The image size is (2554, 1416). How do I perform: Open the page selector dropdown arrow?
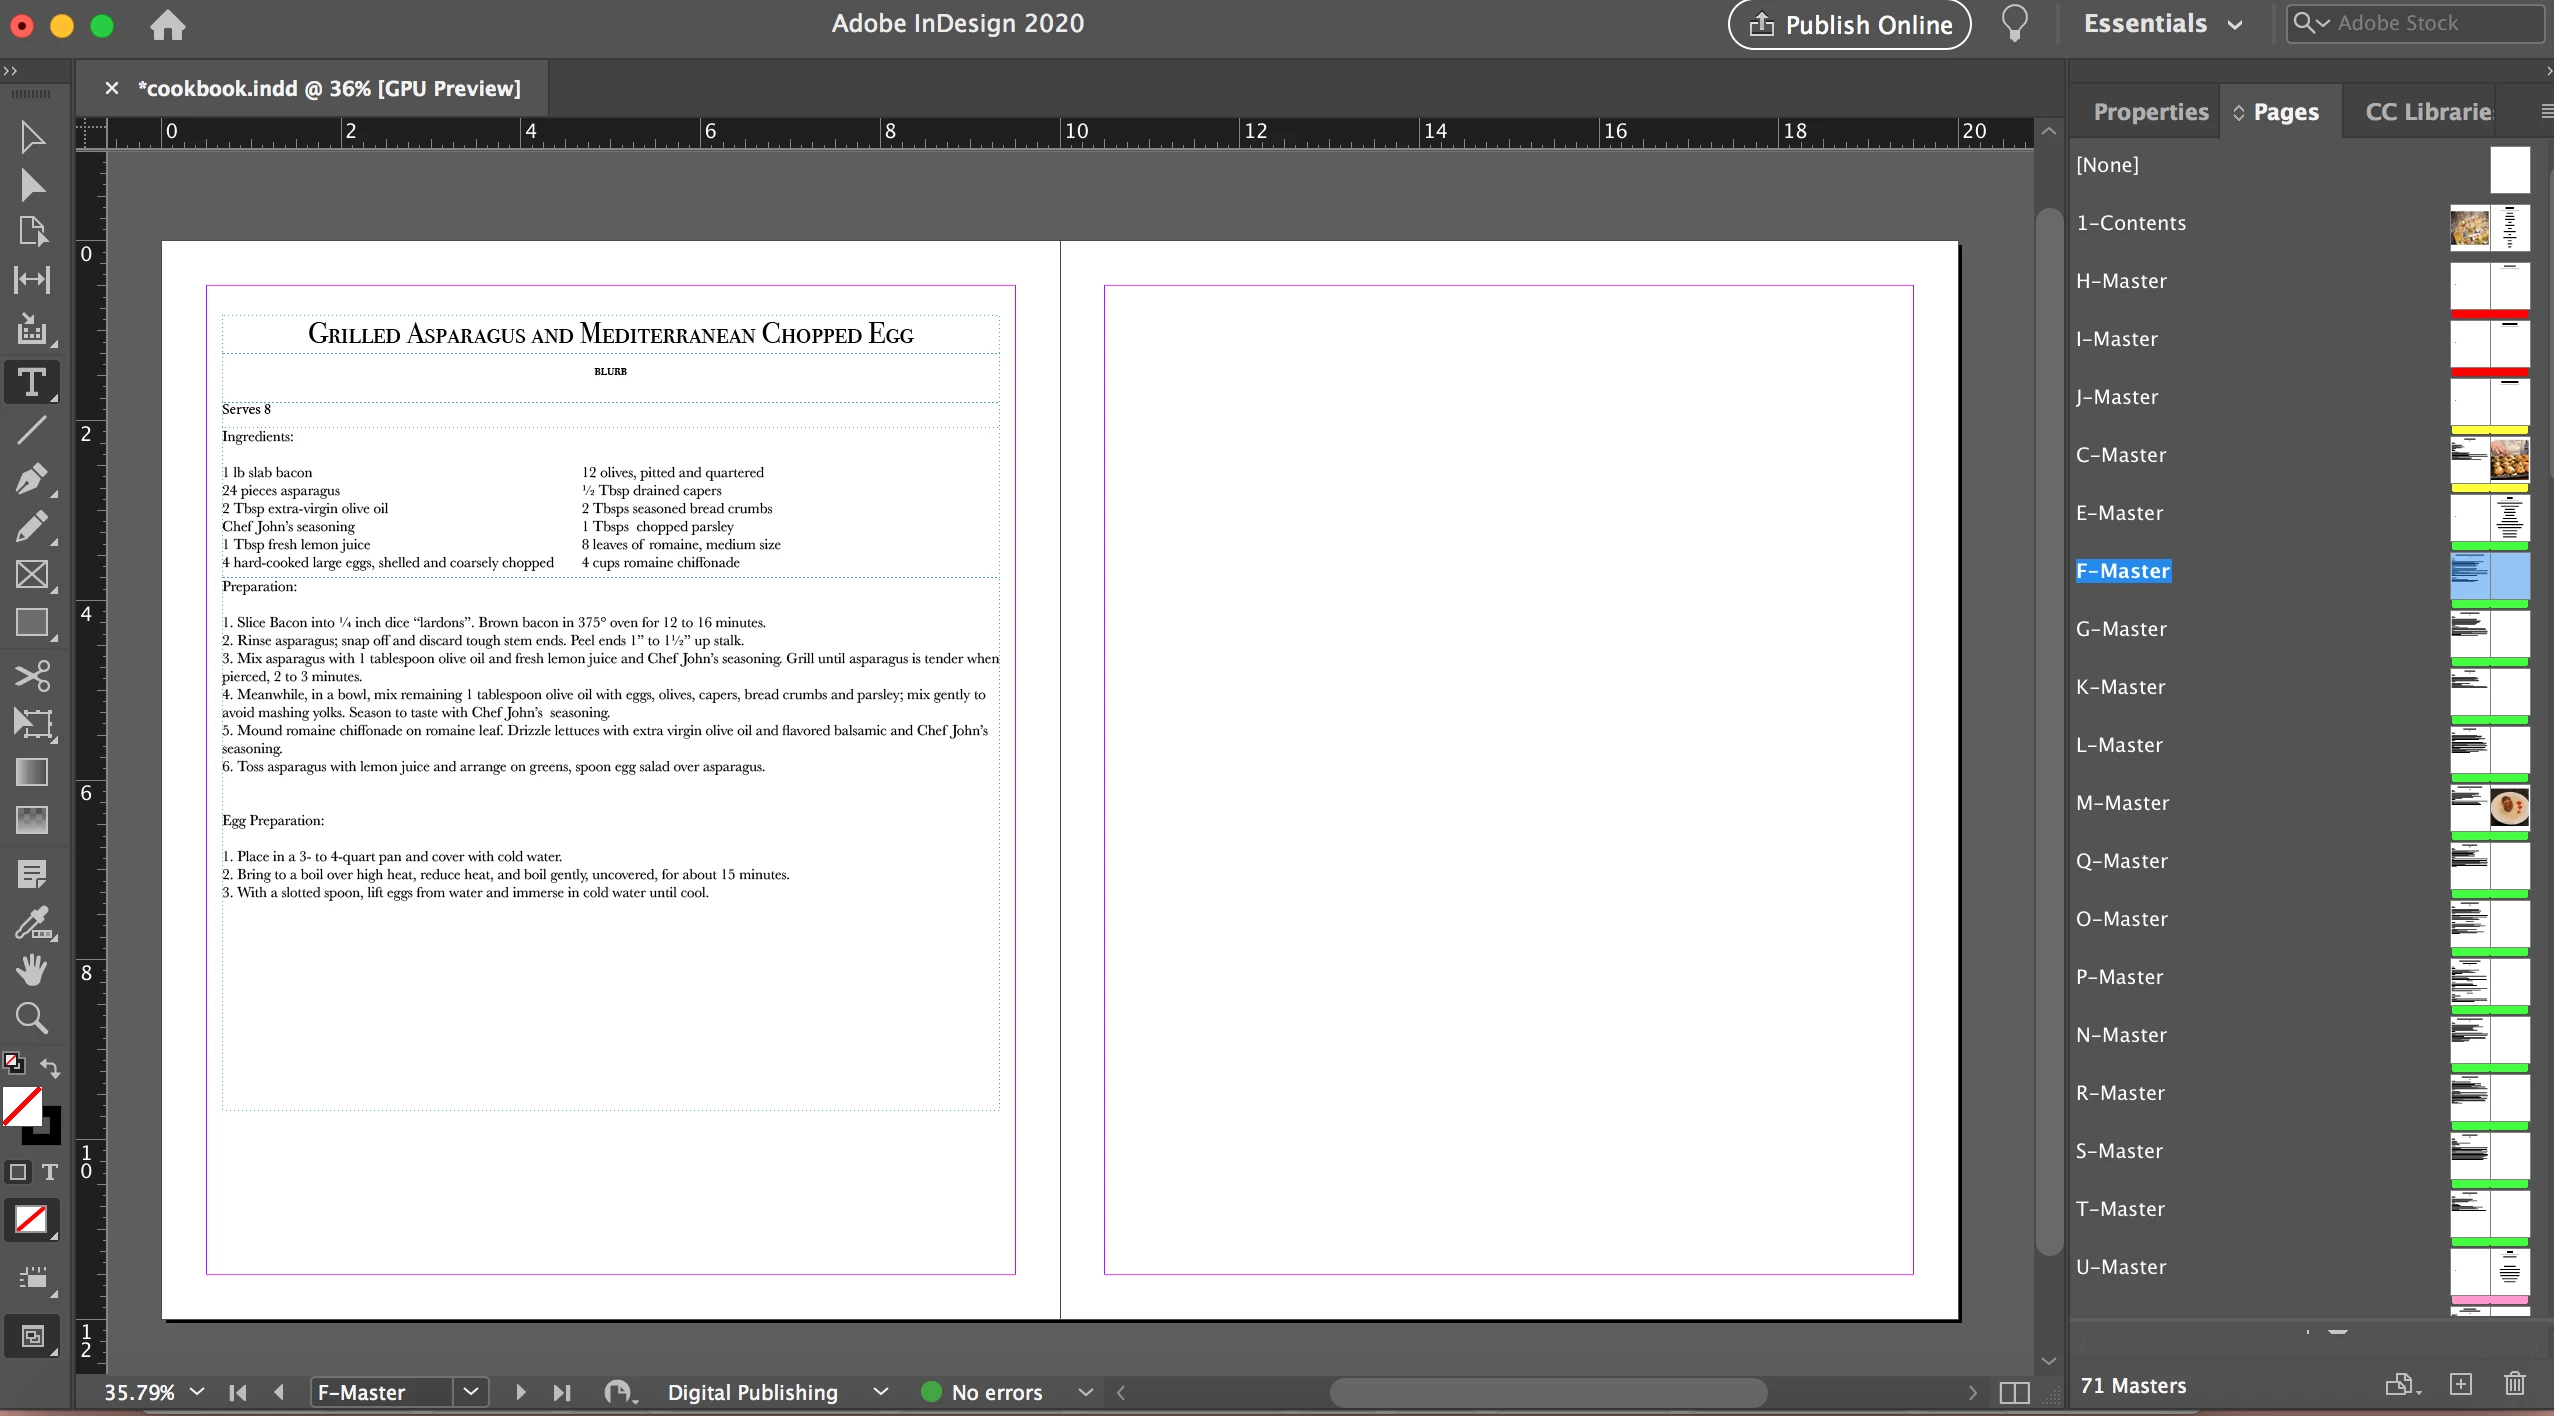tap(470, 1392)
